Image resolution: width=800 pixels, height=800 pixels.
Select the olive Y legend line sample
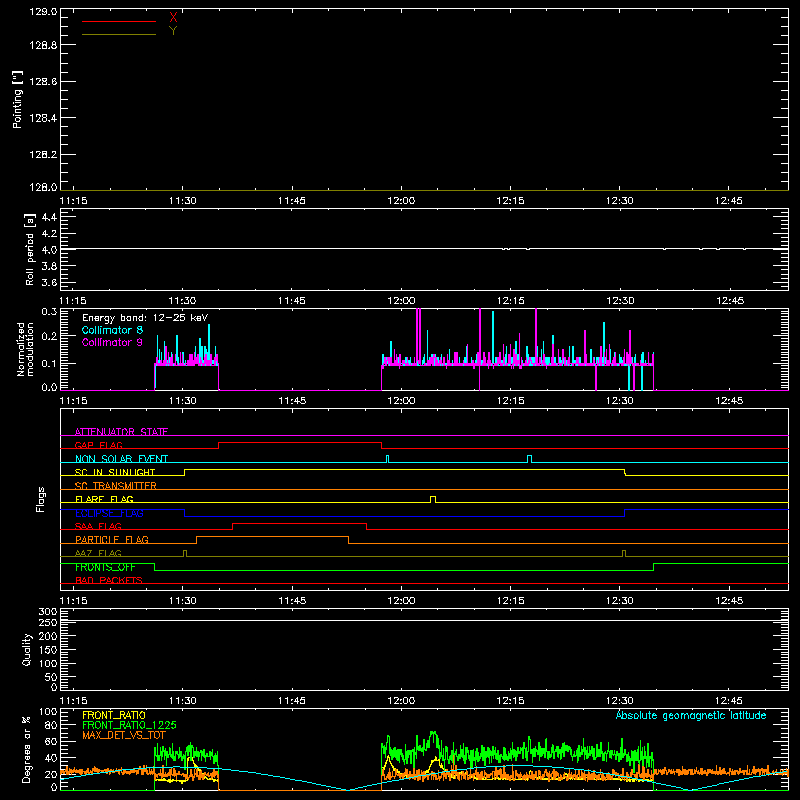(x=119, y=34)
